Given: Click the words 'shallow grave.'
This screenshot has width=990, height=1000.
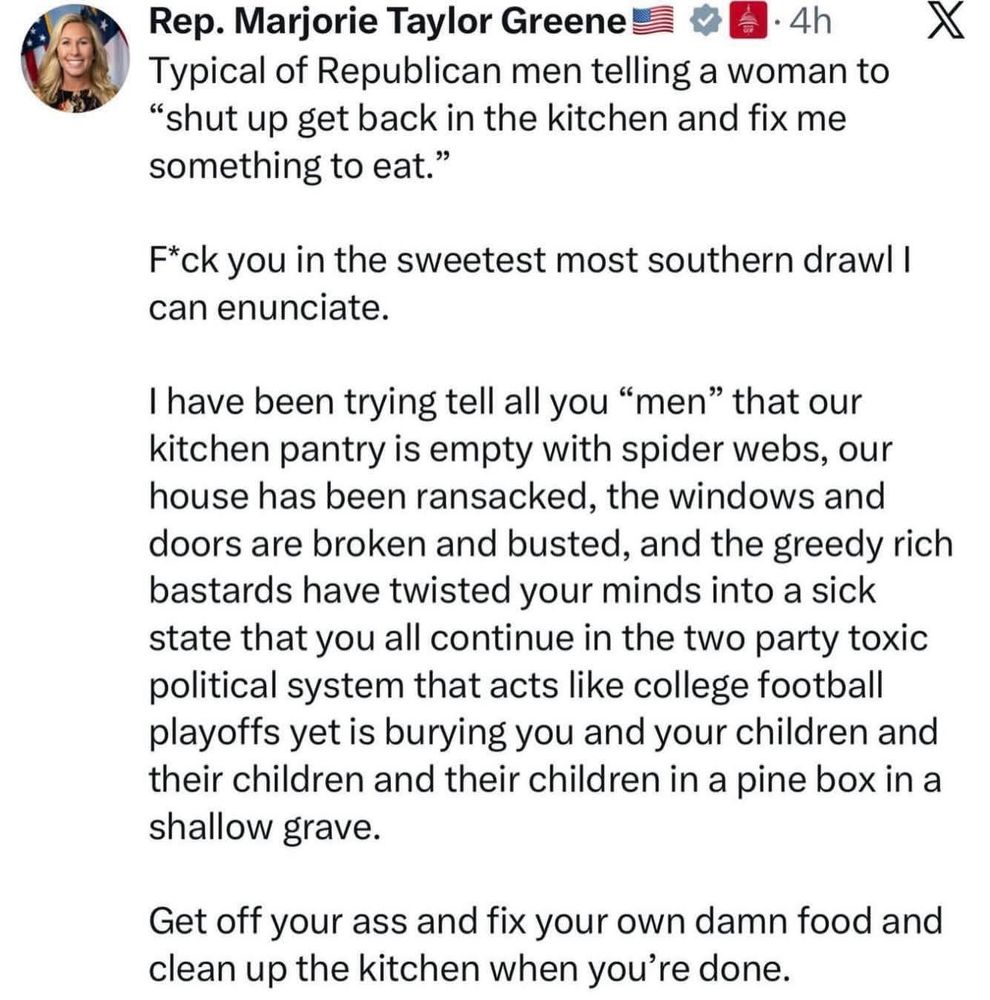Looking at the screenshot, I should tap(265, 827).
